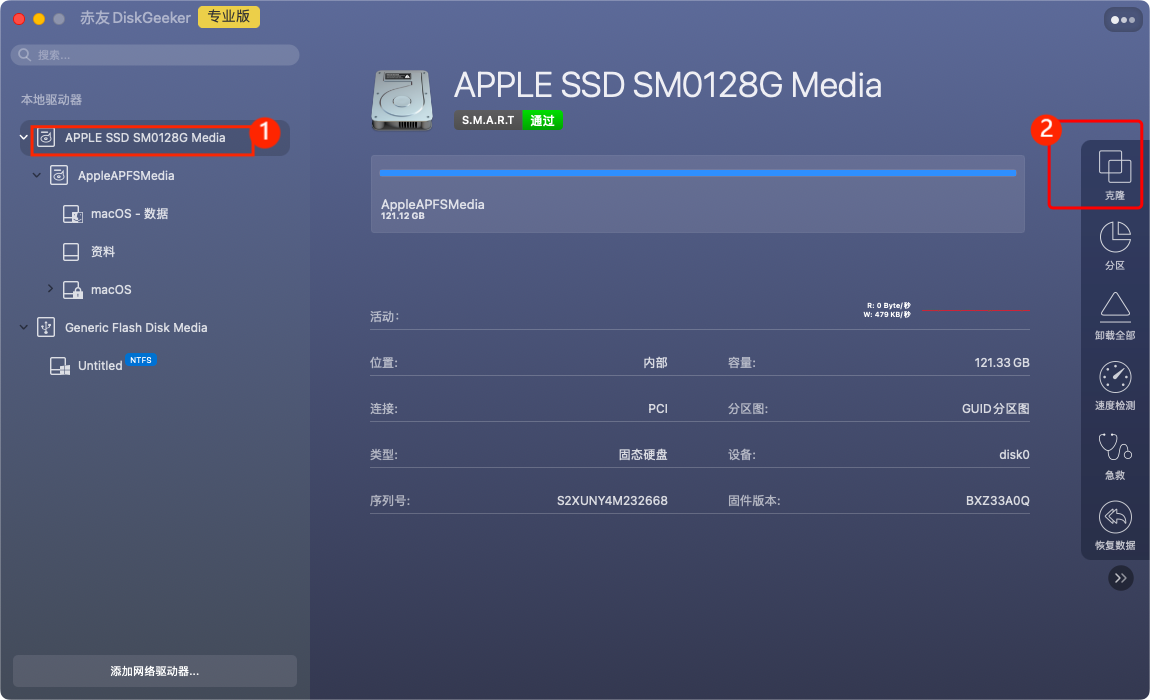1150x700 pixels.
Task: Click the sidebar expand arrows at bottom right
Action: point(1120,577)
